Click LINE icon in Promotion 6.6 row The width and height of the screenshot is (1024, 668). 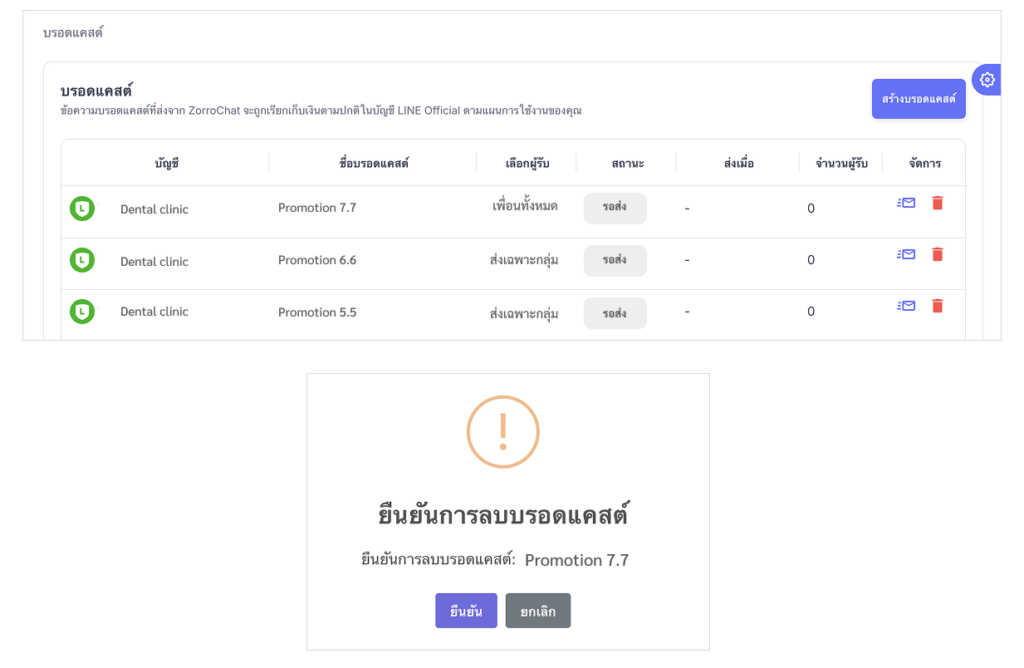(82, 260)
